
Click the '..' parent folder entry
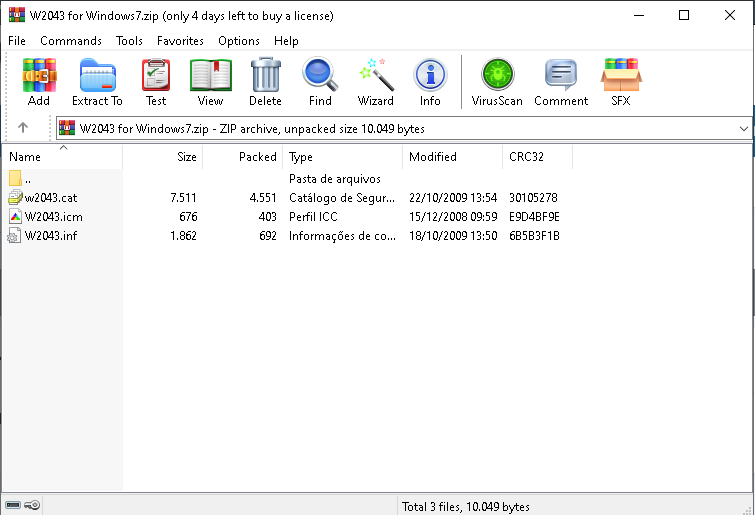coord(28,179)
